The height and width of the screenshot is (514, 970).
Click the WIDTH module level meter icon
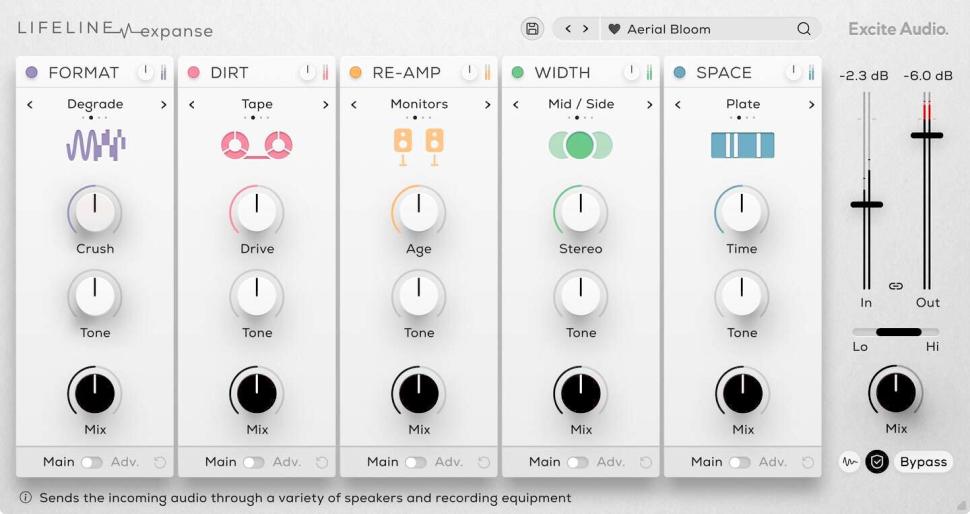[650, 72]
